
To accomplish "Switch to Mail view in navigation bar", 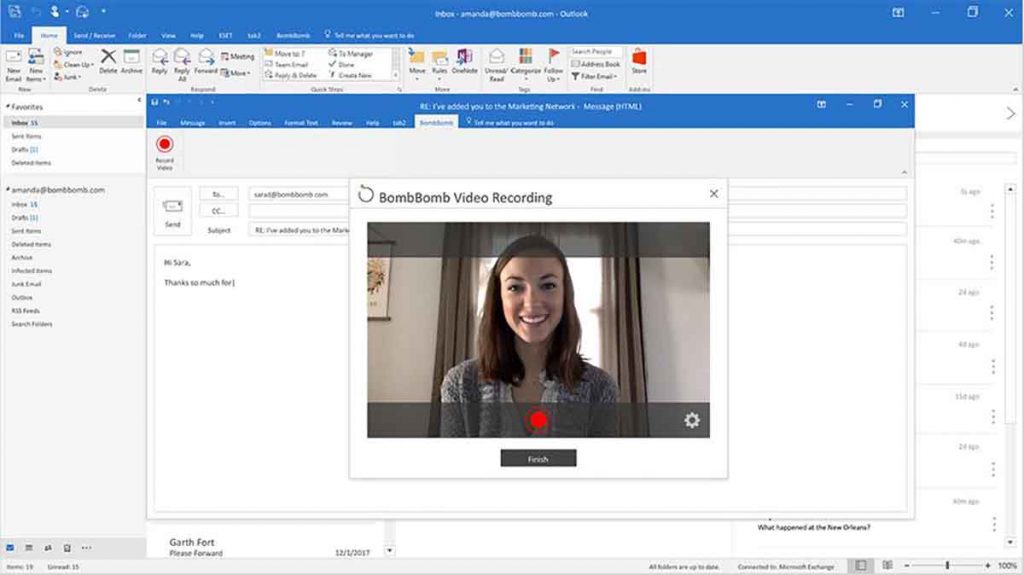I will pyautogui.click(x=10, y=548).
